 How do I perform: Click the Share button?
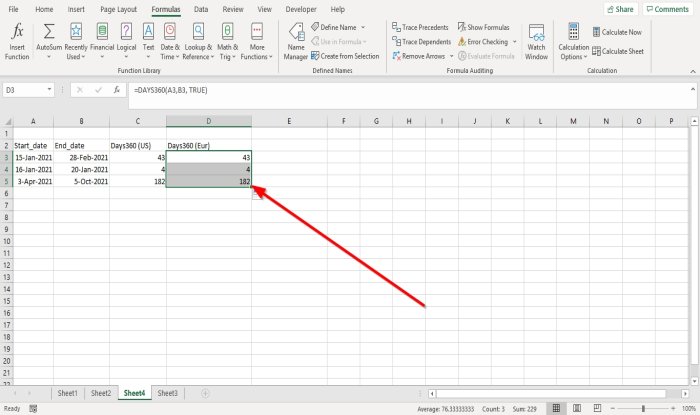pyautogui.click(x=621, y=9)
